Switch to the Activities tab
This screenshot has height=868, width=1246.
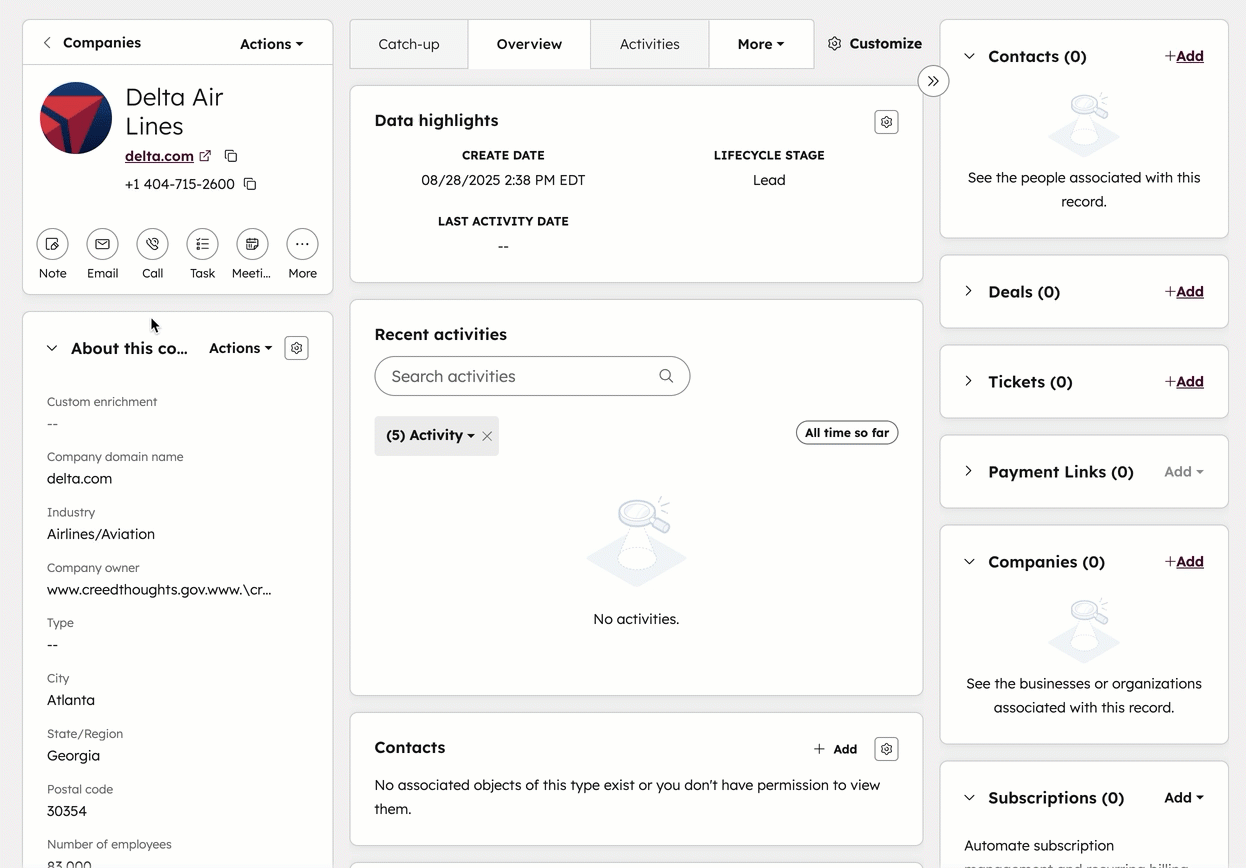pyautogui.click(x=649, y=44)
